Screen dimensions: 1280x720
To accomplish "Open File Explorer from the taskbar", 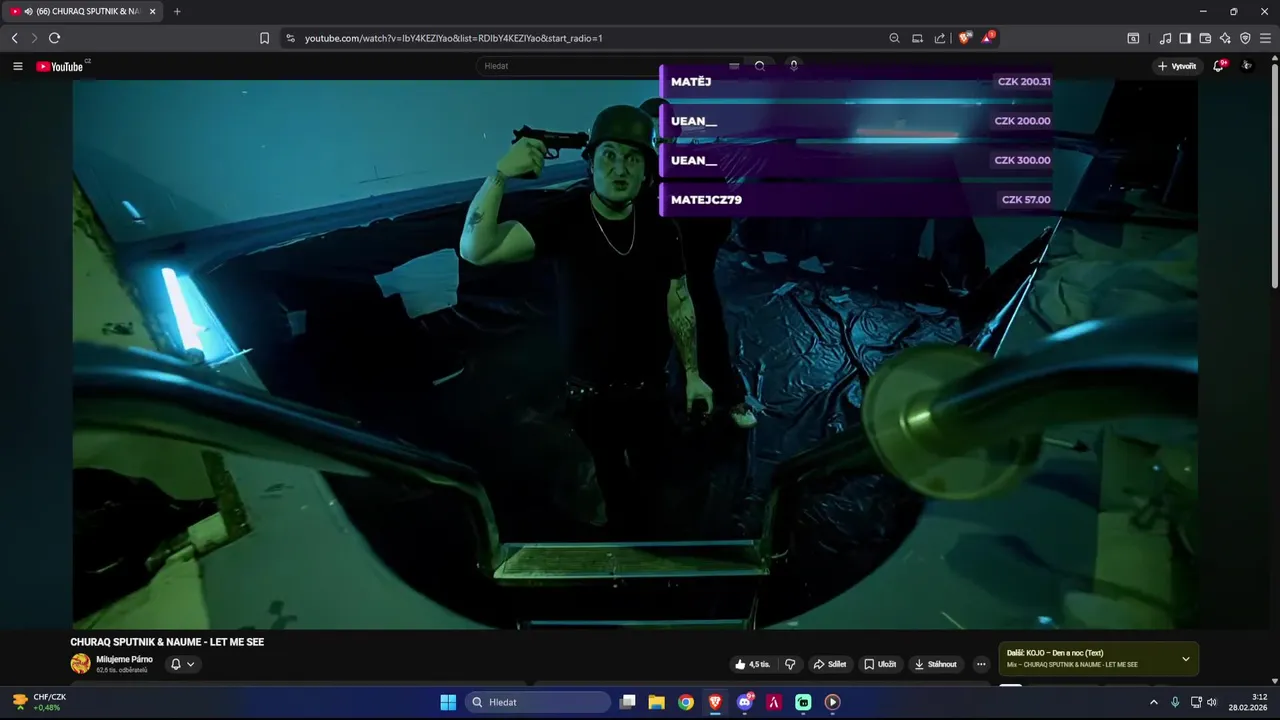I will (657, 702).
